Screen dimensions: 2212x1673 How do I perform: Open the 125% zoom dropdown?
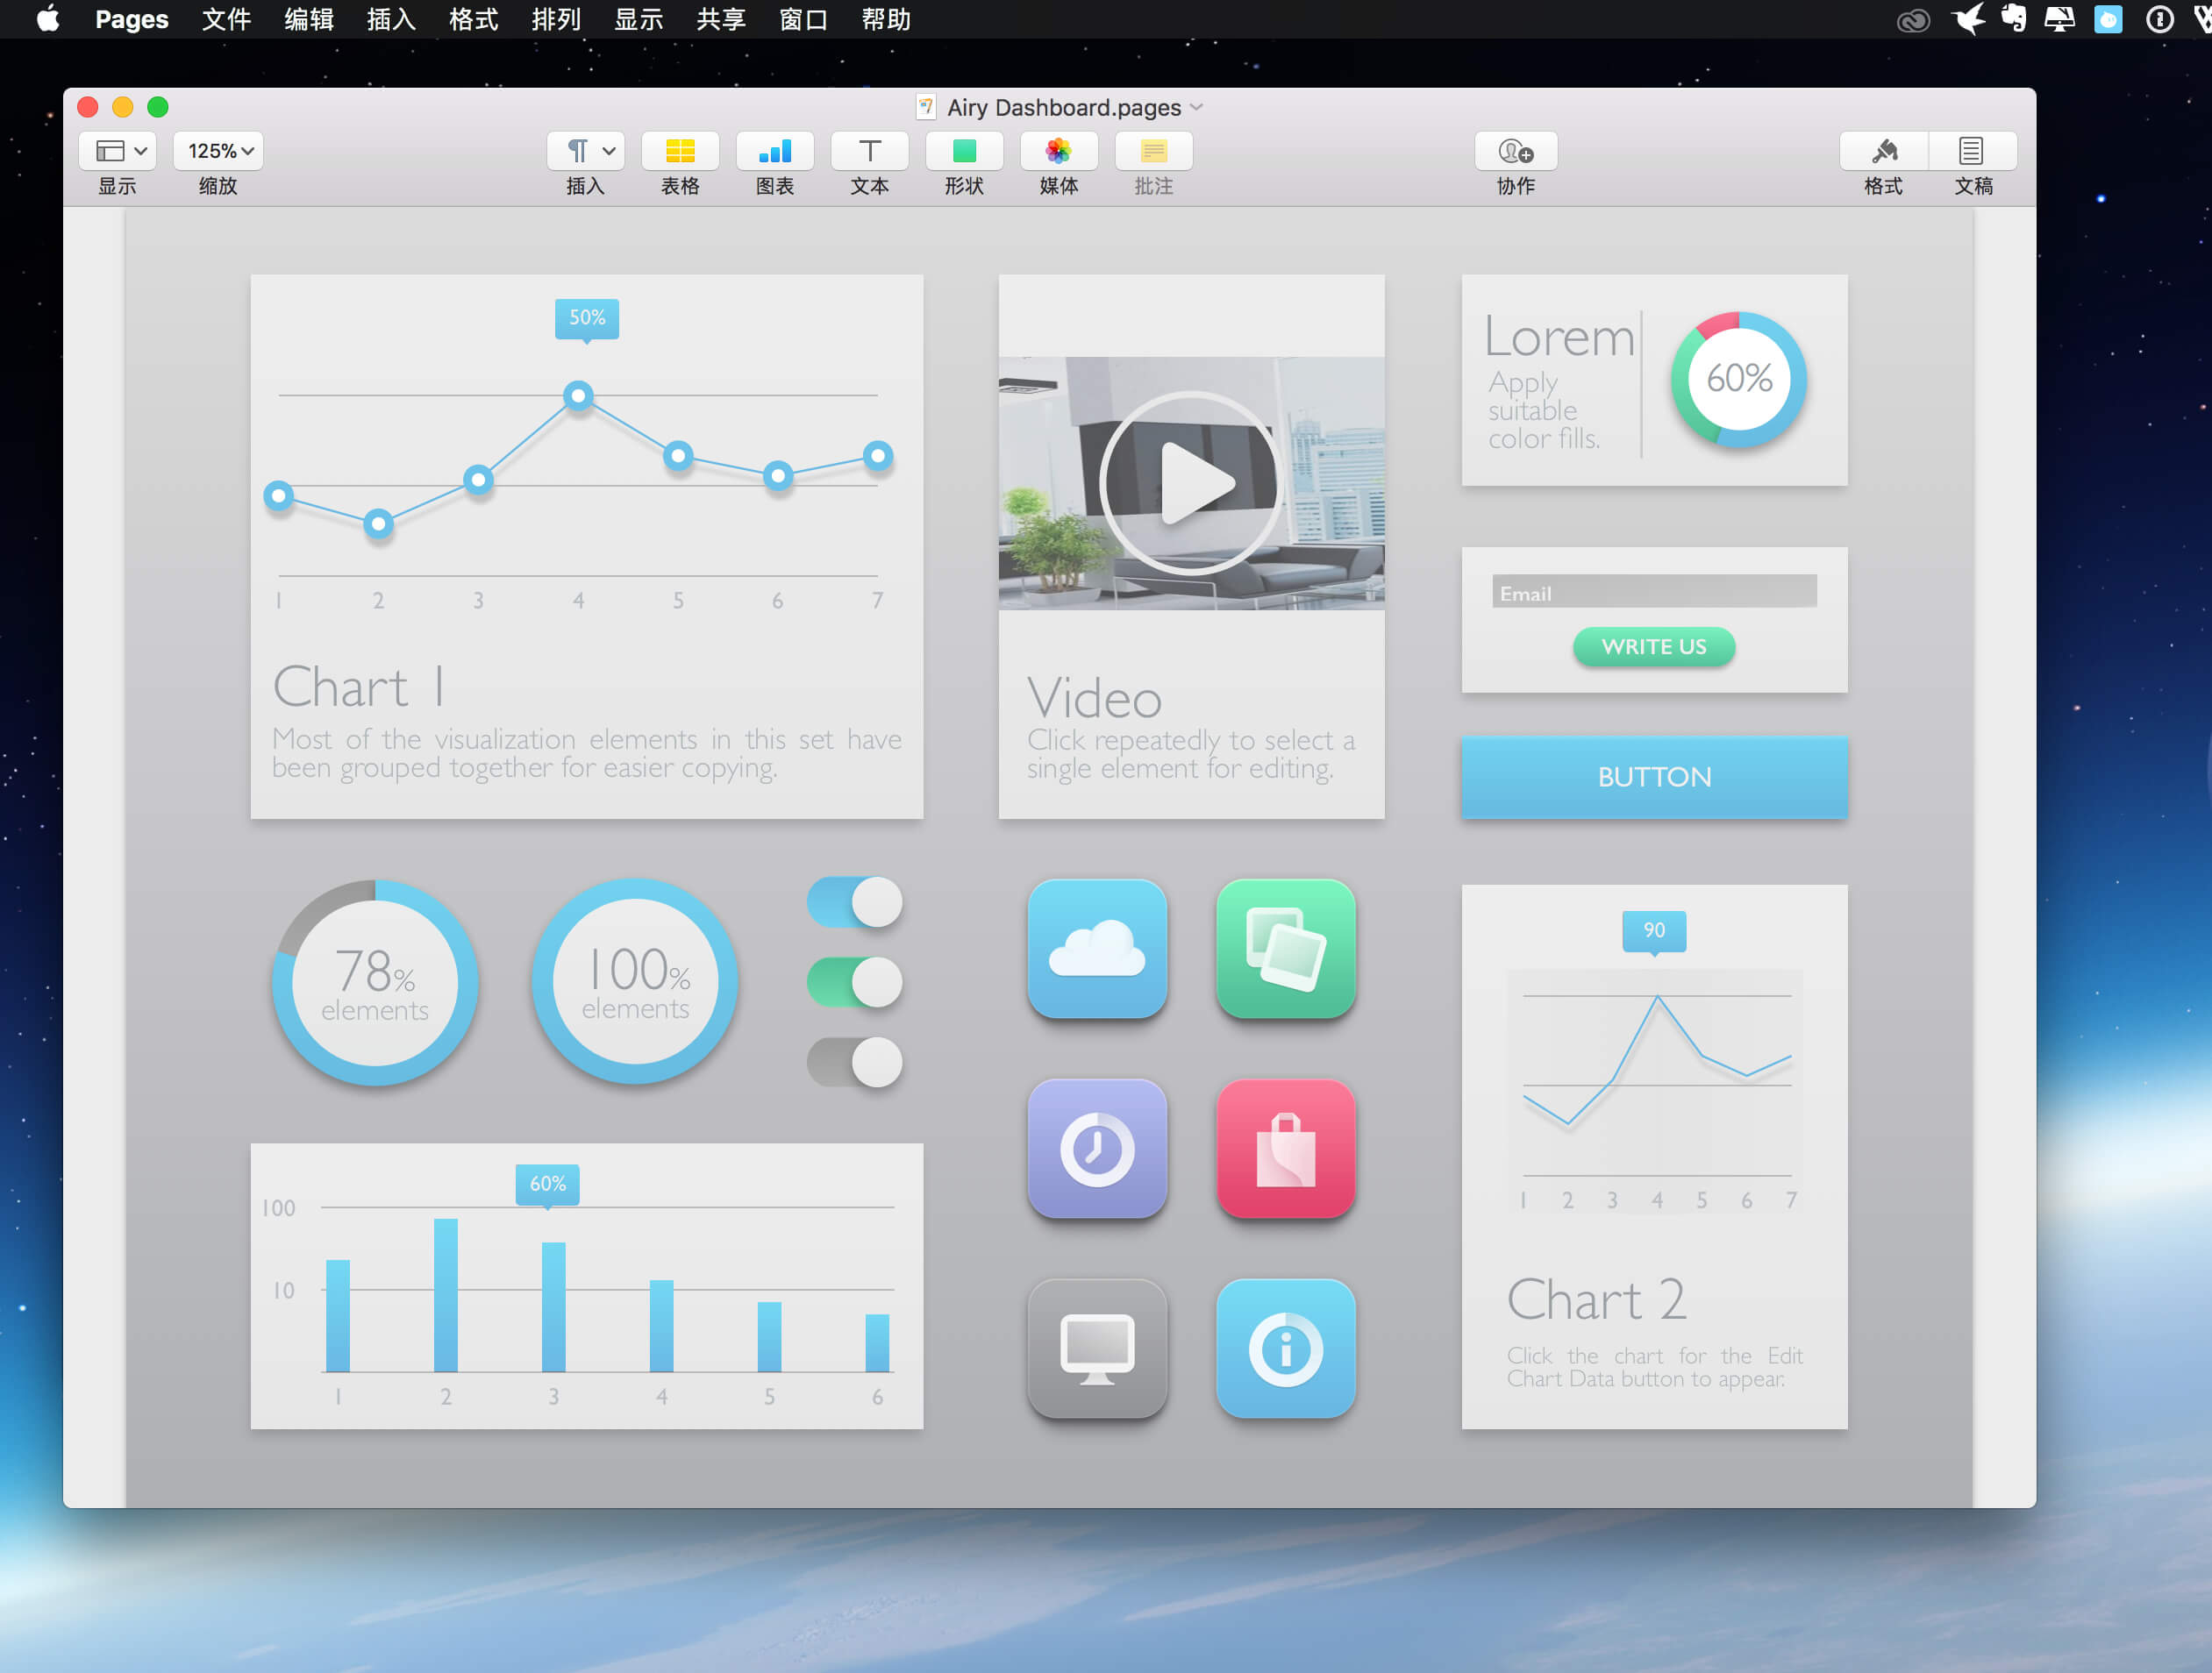[x=218, y=151]
